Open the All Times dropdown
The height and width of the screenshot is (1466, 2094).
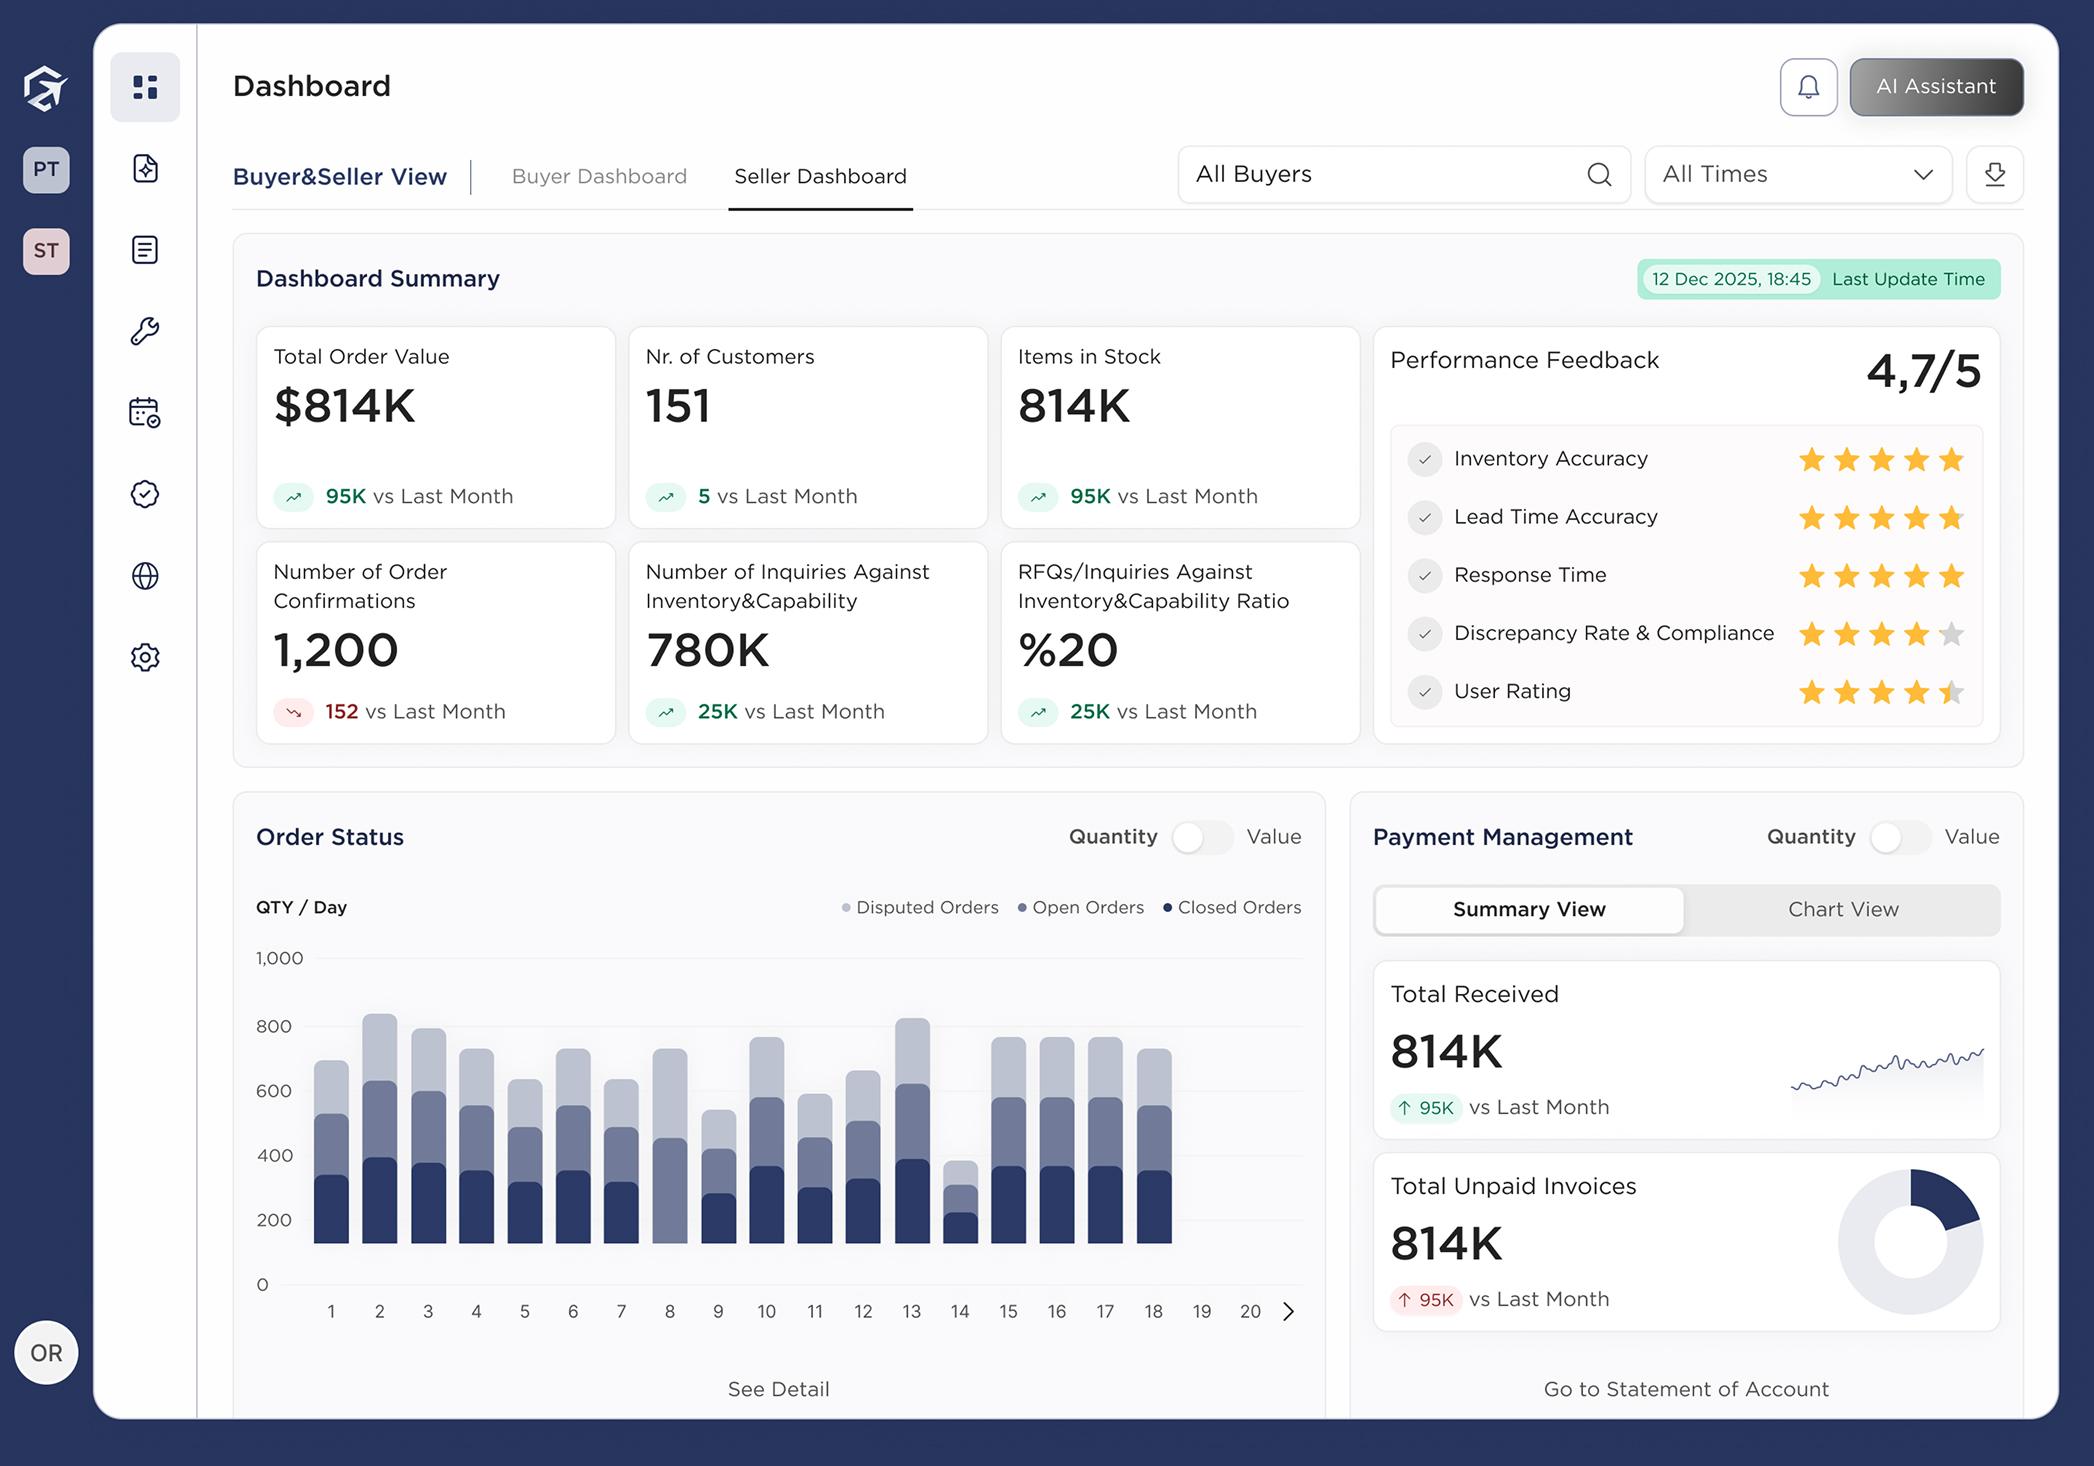1797,174
